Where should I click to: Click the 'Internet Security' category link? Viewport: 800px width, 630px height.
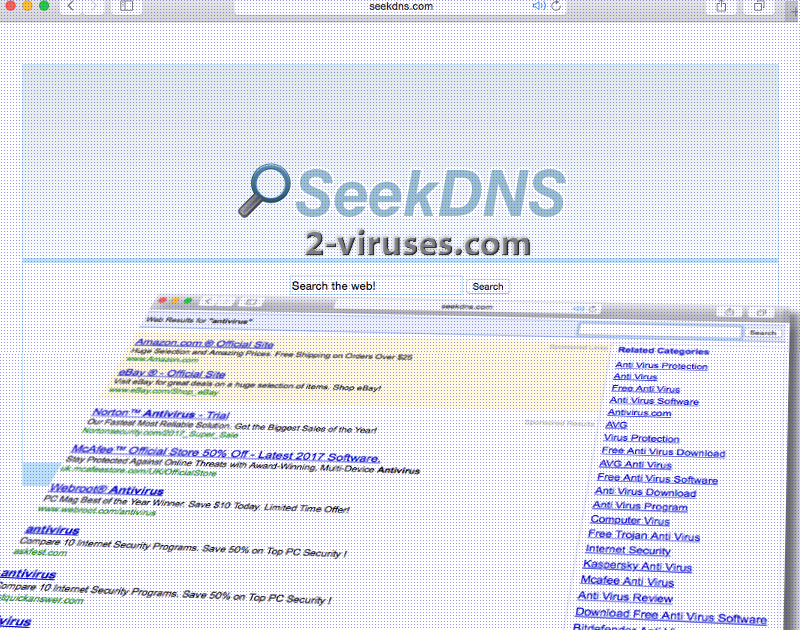(628, 550)
